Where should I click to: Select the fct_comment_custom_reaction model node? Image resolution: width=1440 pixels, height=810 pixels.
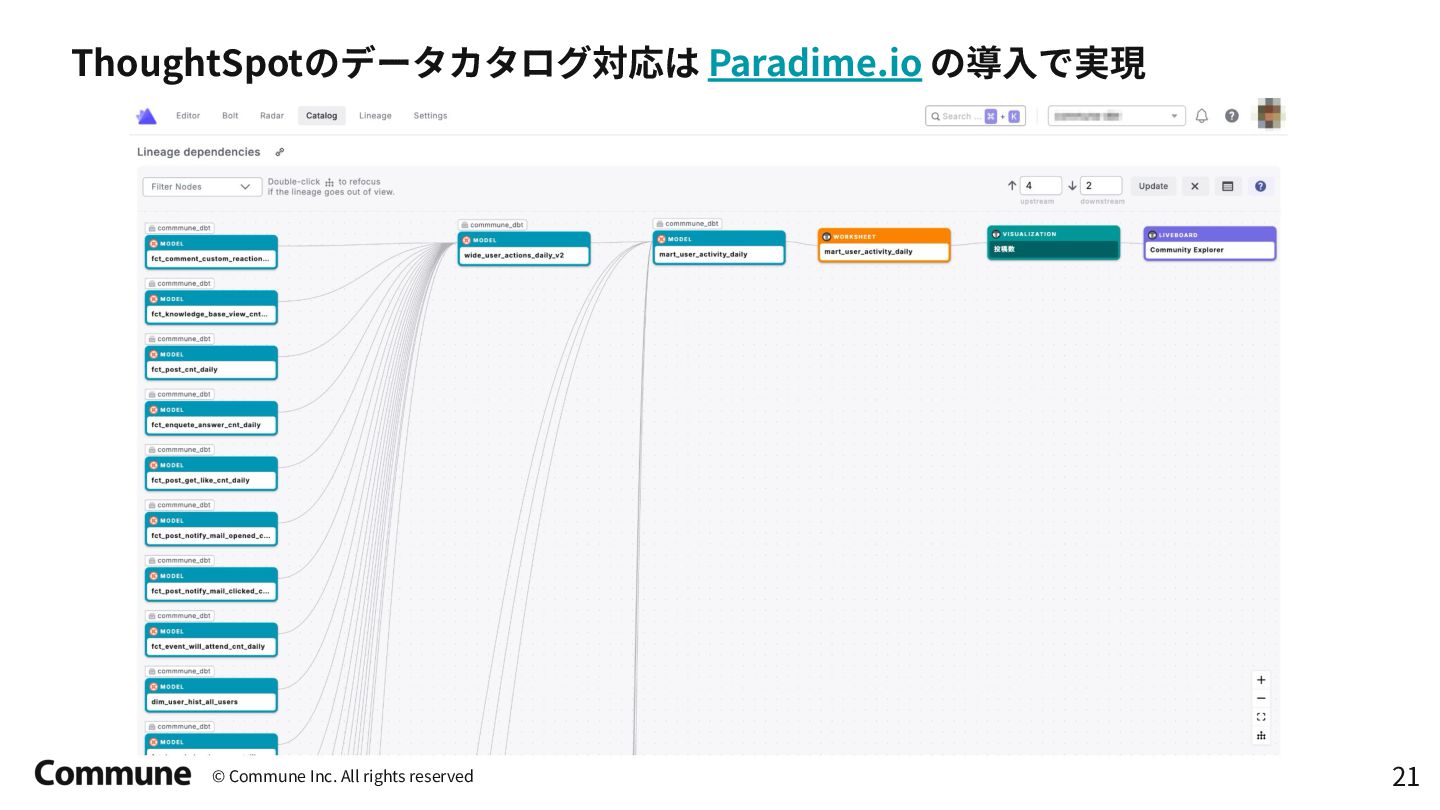[x=211, y=252]
